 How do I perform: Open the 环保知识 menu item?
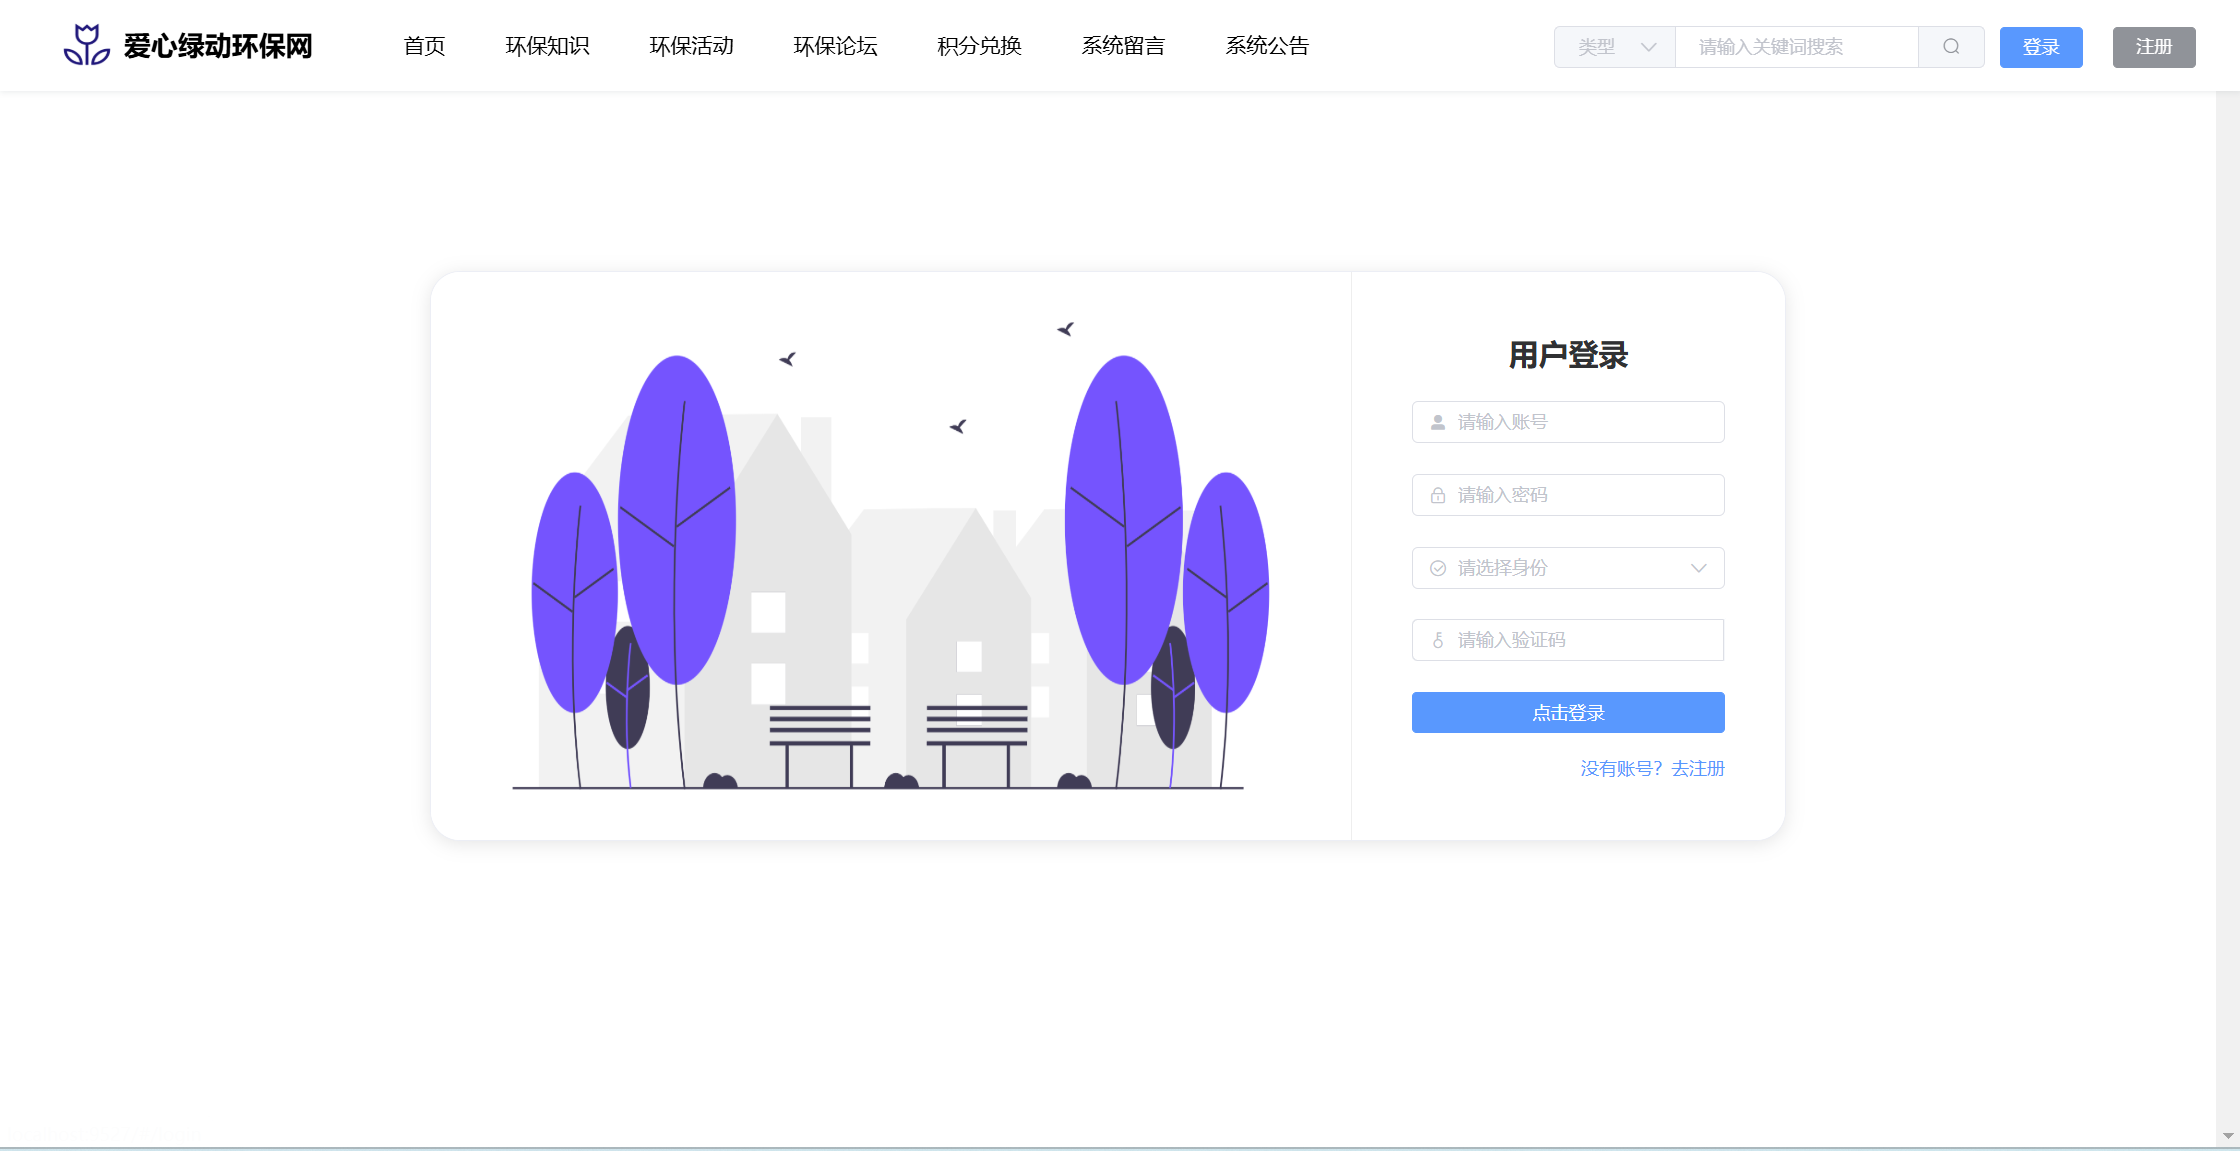(547, 46)
